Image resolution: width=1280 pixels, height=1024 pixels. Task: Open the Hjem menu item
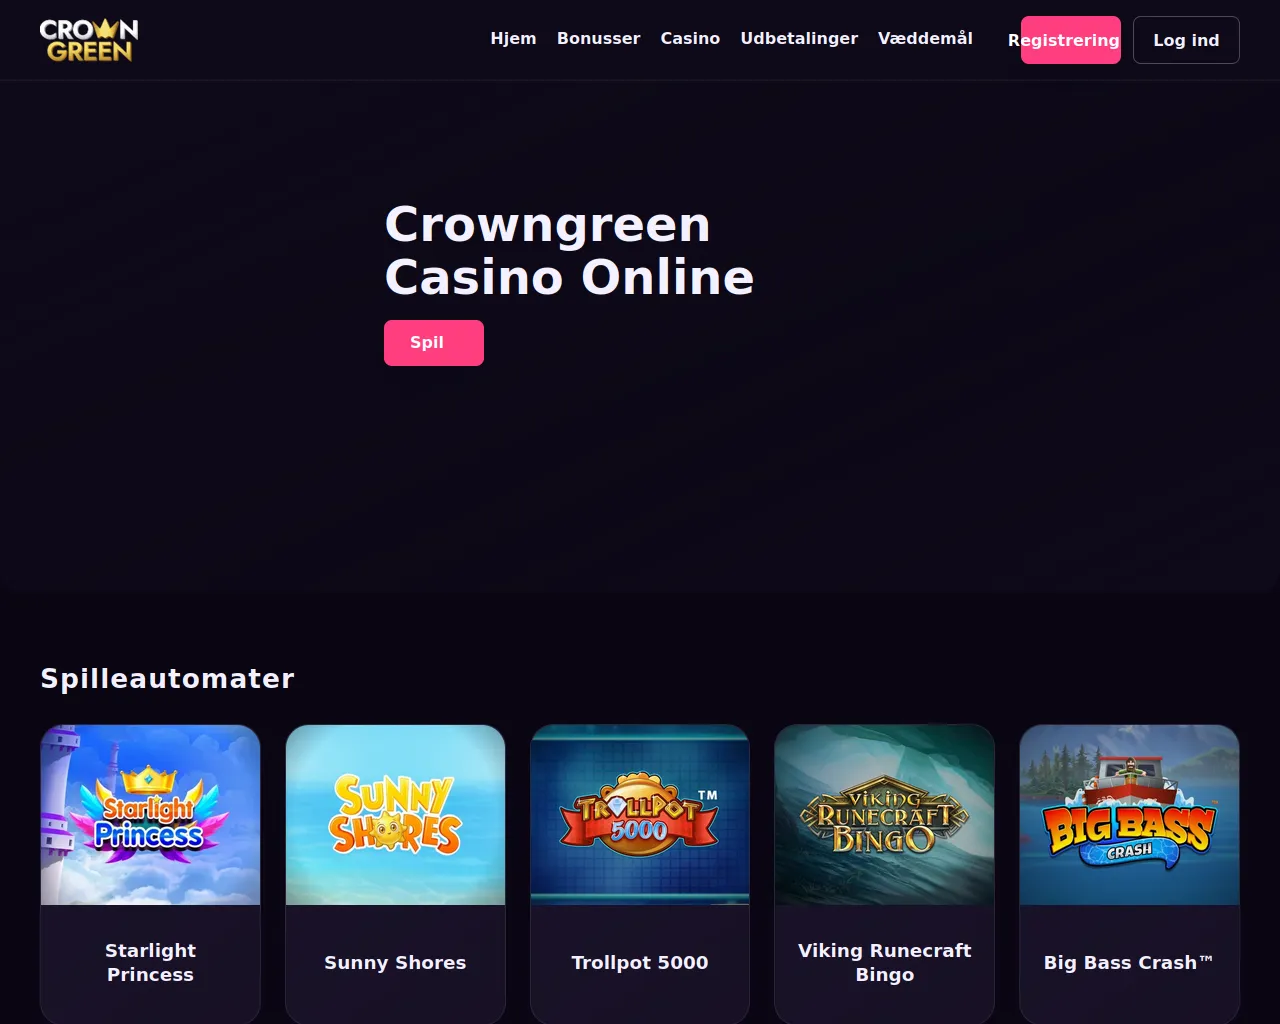[x=513, y=38]
